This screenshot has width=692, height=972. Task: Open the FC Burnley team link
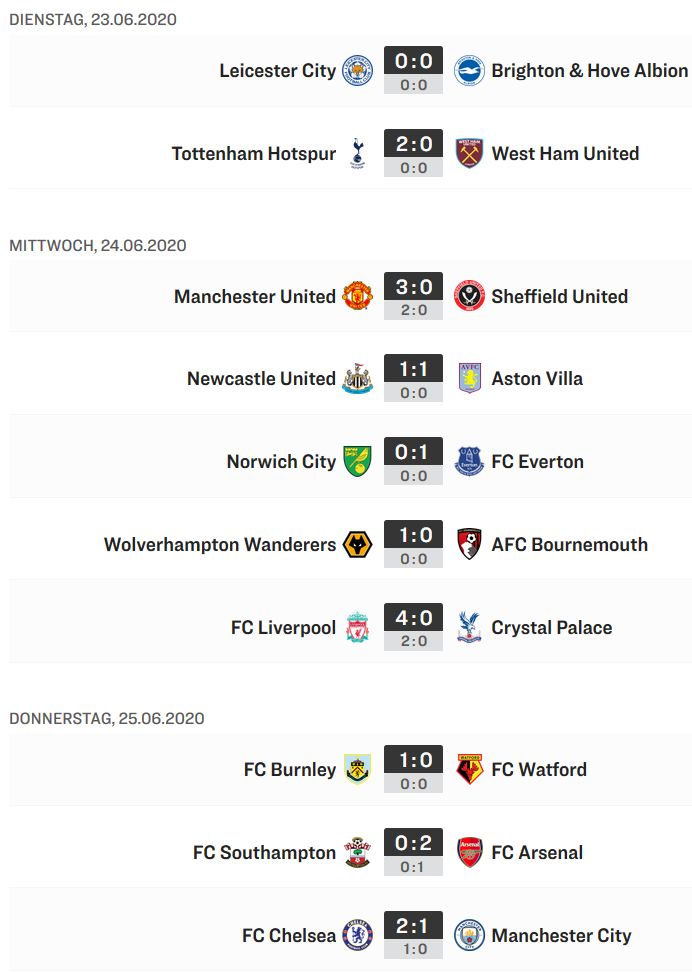(290, 770)
